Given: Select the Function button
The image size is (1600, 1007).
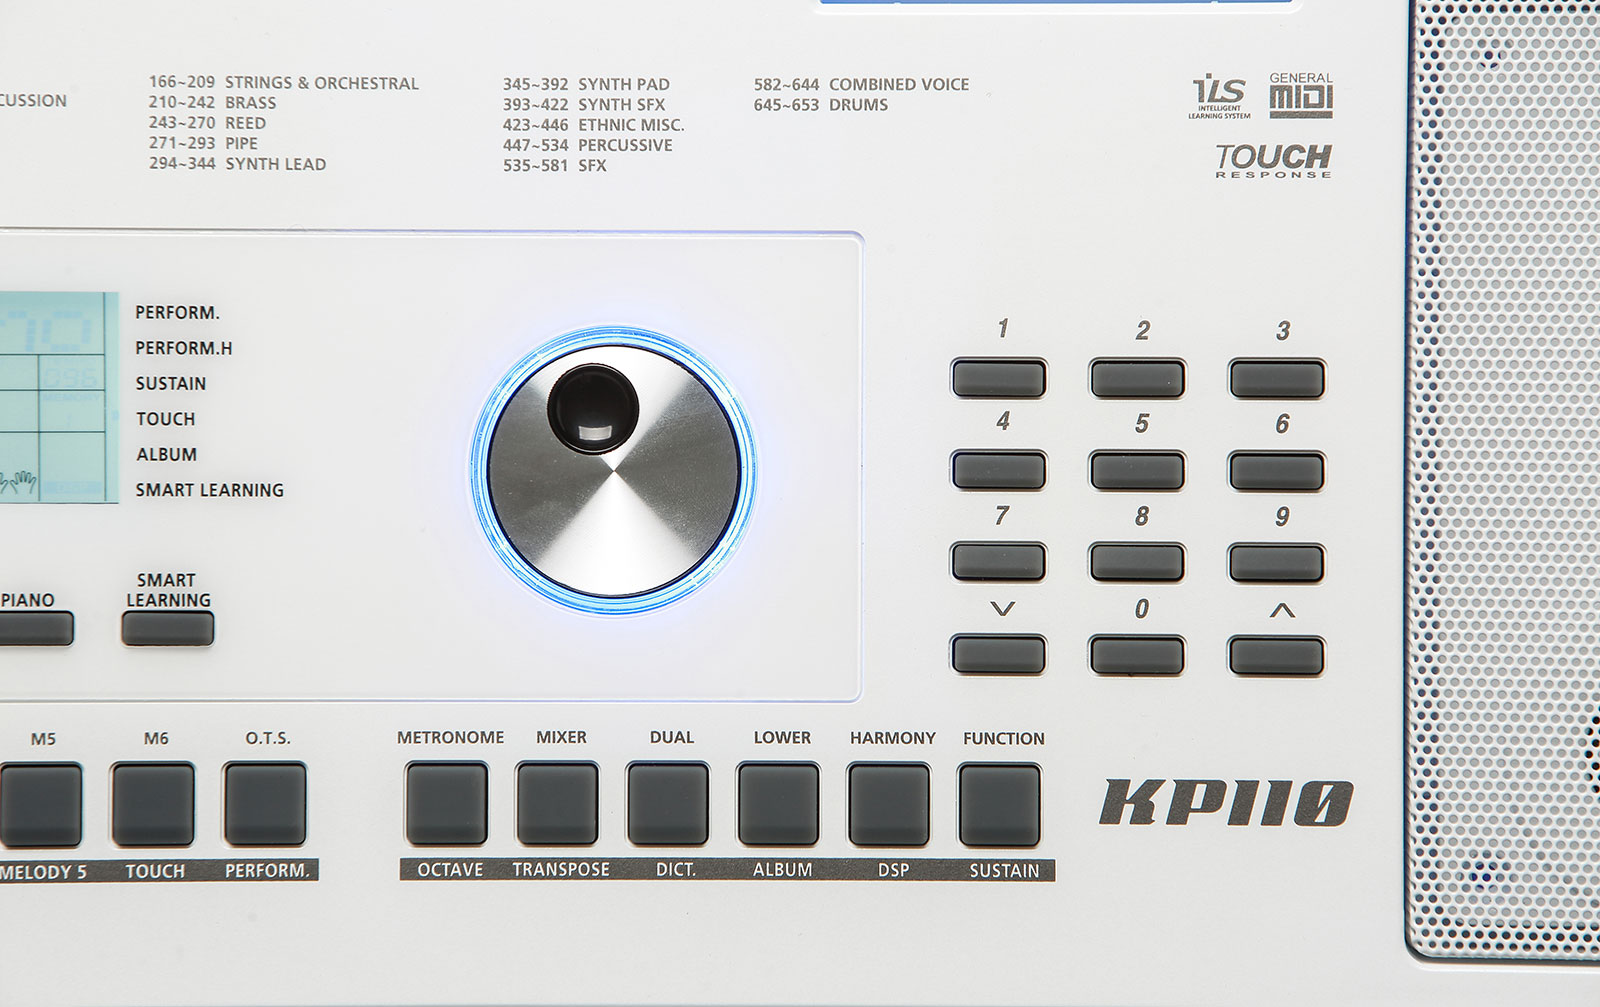Looking at the screenshot, I should point(999,805).
